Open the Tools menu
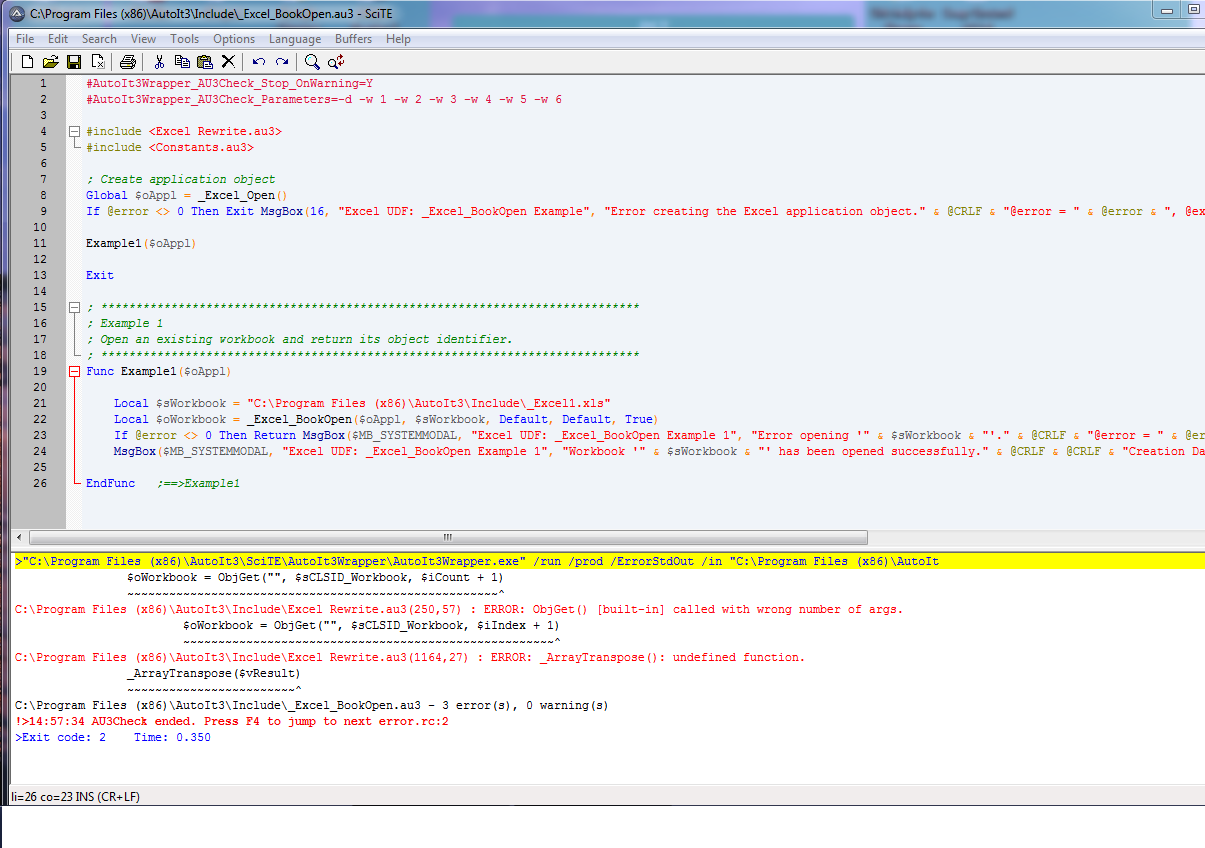The image size is (1205, 848). [184, 39]
